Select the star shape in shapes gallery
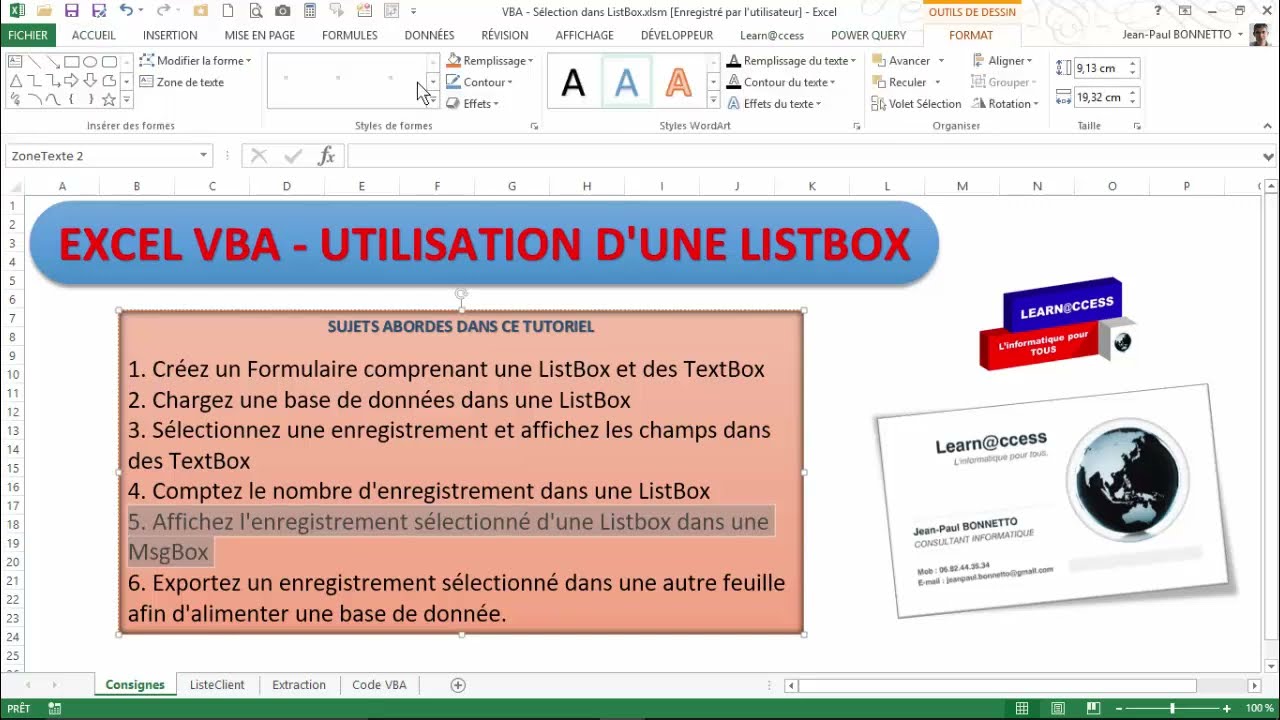Viewport: 1280px width, 720px height. (109, 100)
